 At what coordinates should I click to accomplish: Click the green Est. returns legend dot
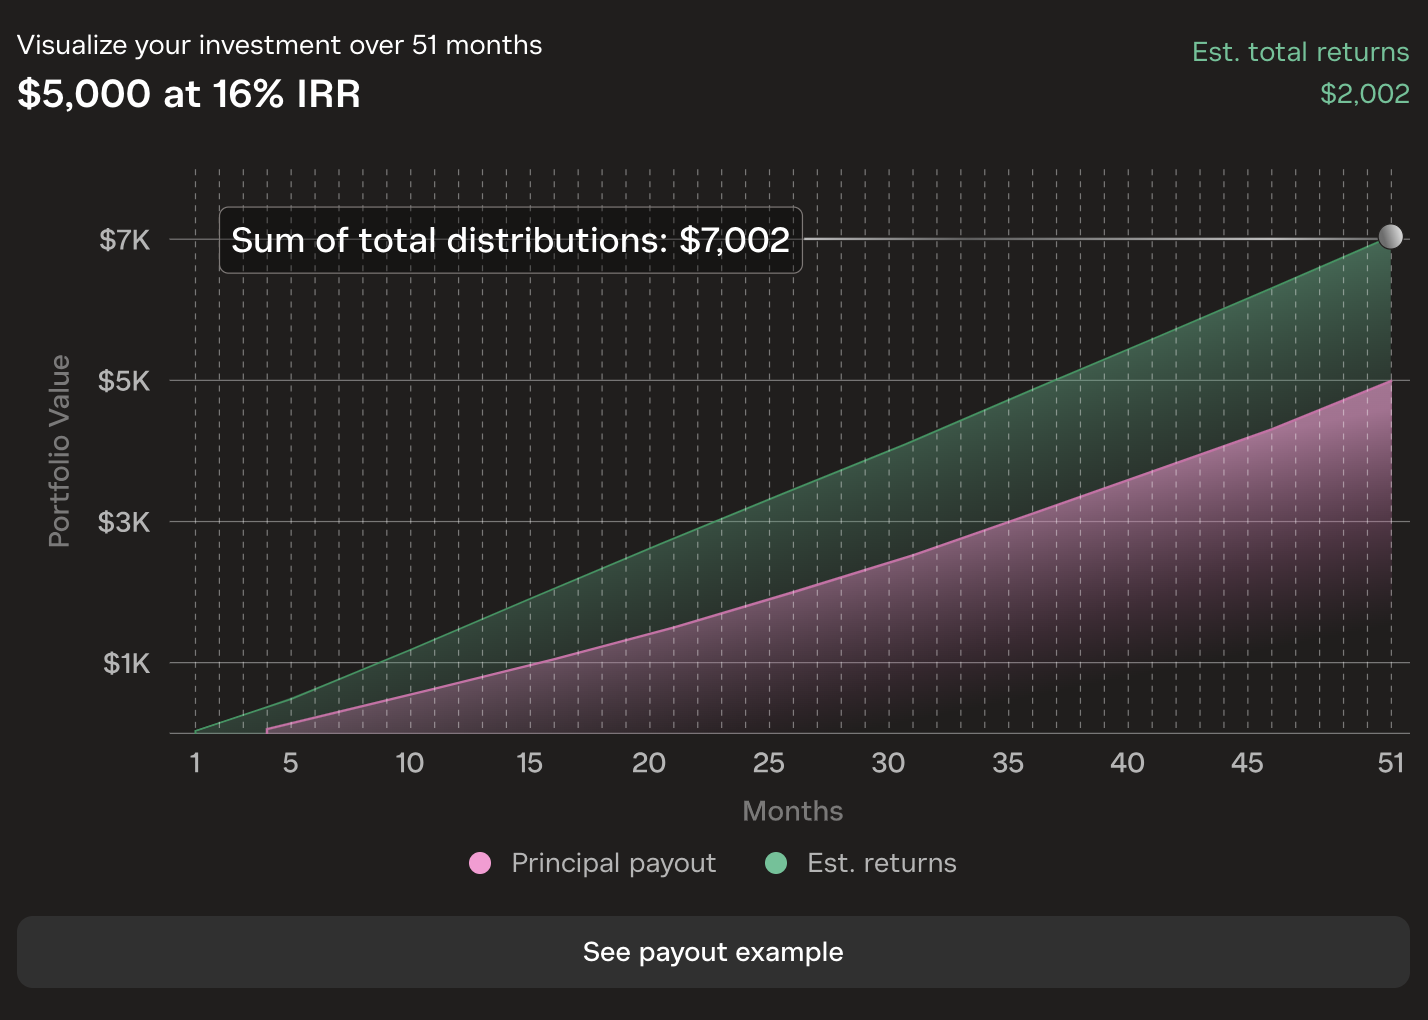776,863
